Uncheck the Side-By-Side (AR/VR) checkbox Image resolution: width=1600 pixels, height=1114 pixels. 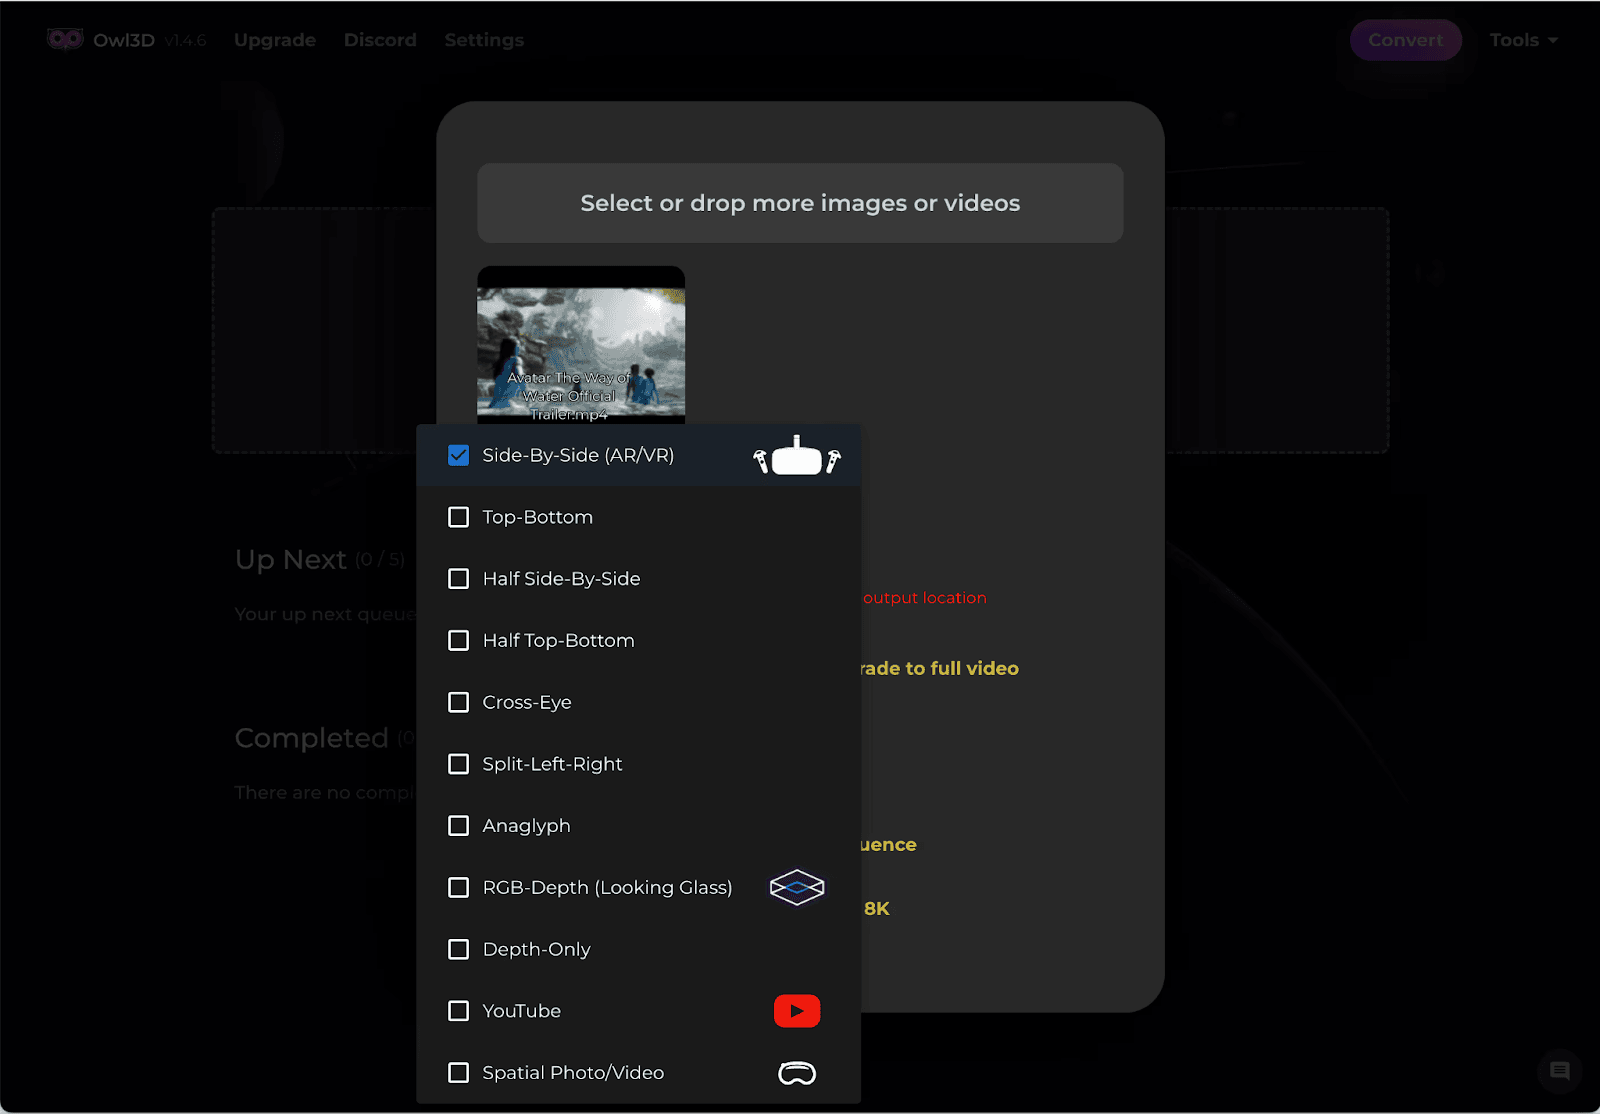point(459,455)
